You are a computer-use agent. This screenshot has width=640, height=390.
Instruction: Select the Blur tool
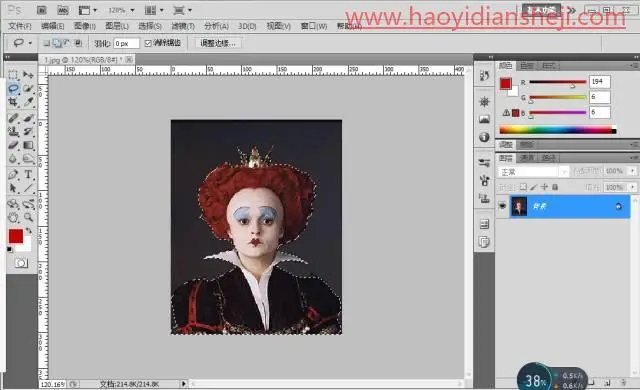(x=13, y=159)
